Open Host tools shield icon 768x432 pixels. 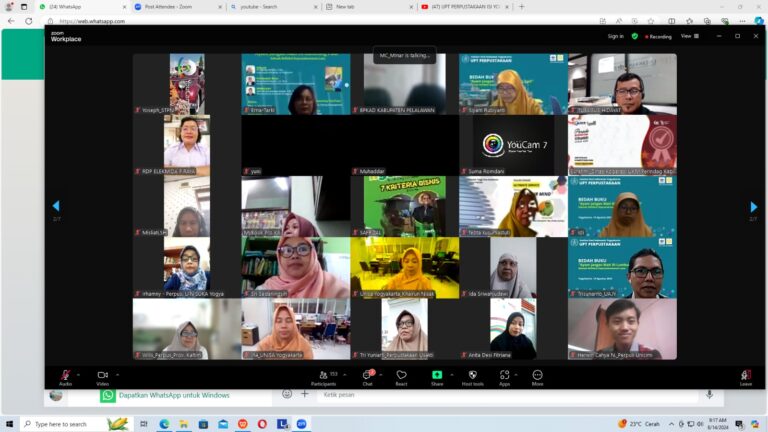pyautogui.click(x=472, y=375)
